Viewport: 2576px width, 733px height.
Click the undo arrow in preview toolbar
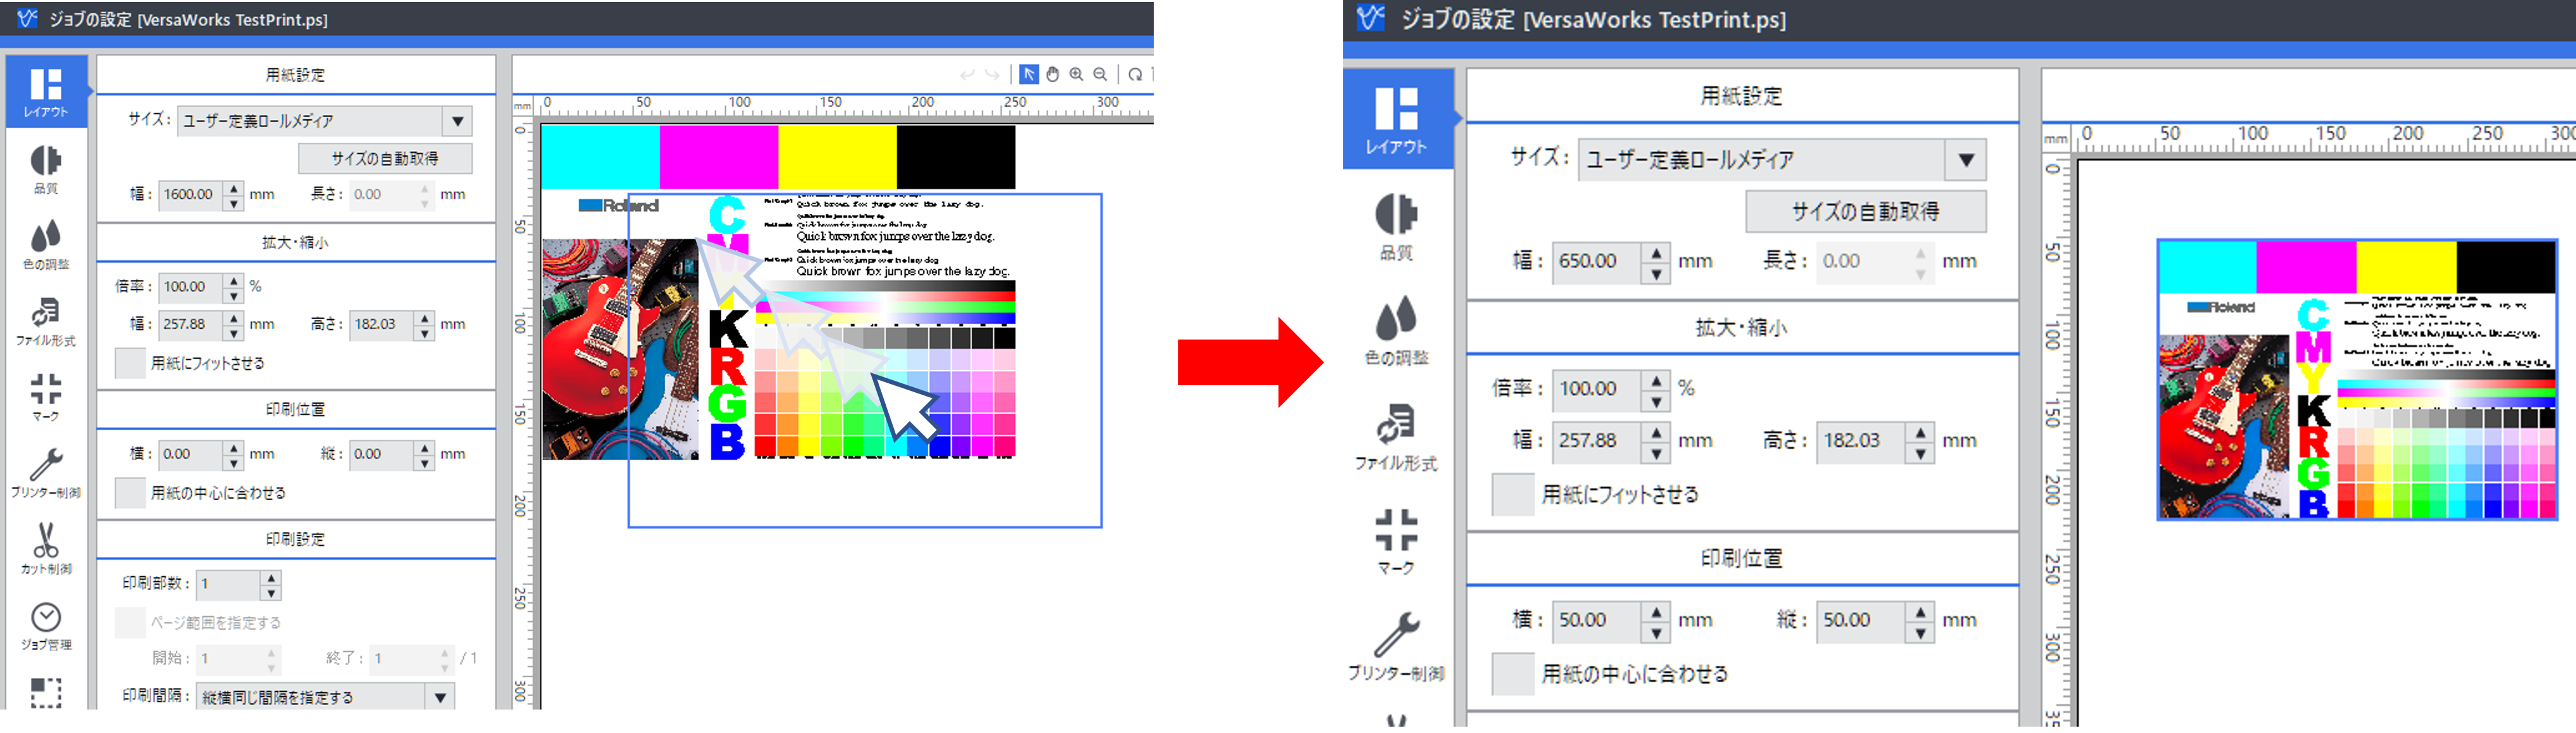tap(967, 74)
